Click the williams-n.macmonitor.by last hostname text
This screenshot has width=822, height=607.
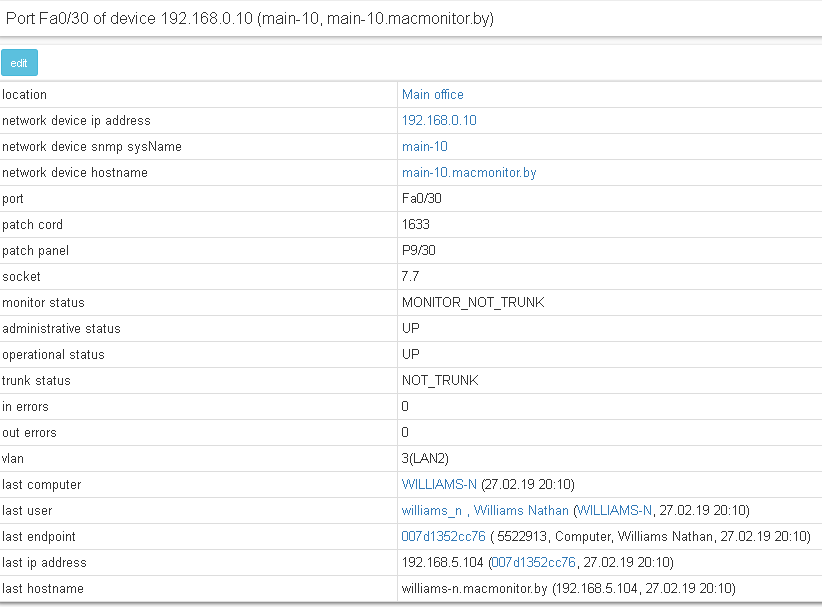tap(474, 589)
